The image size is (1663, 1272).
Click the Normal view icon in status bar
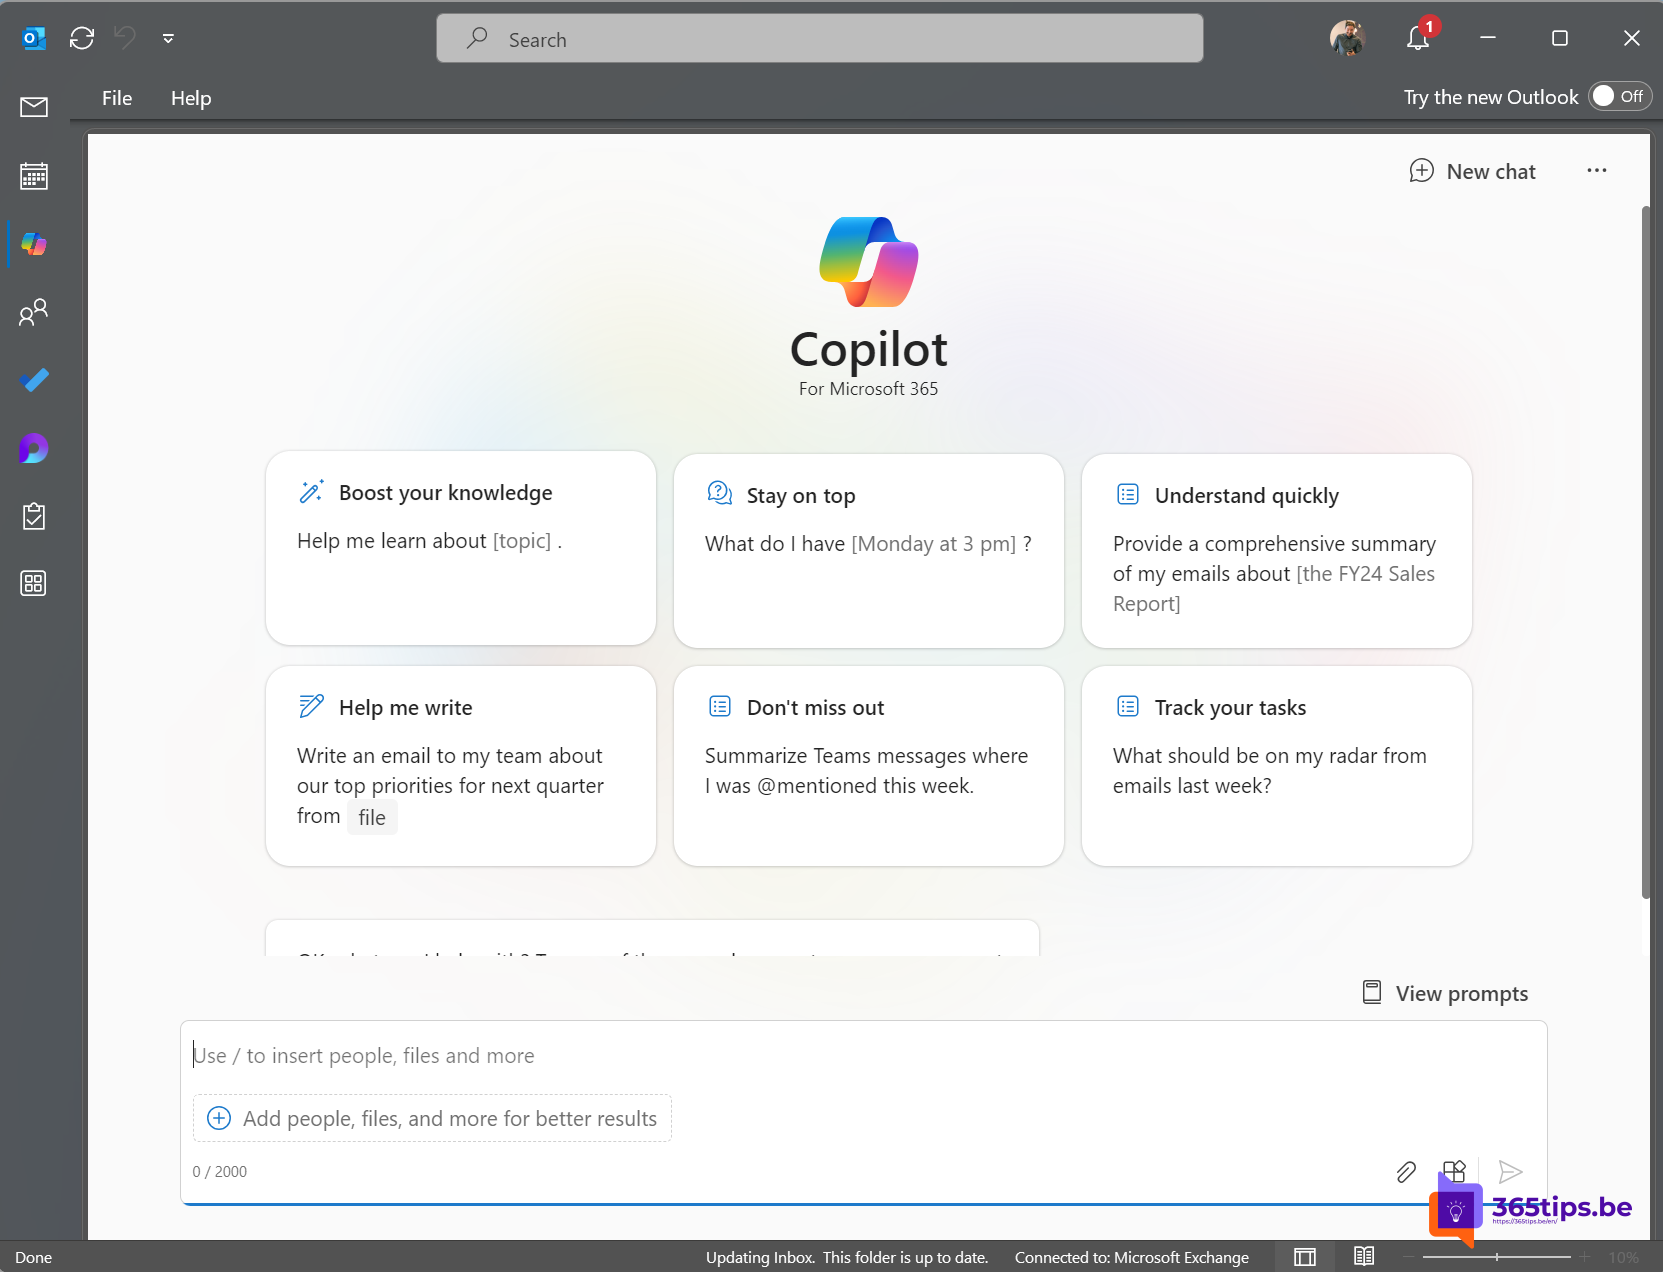coord(1305,1256)
